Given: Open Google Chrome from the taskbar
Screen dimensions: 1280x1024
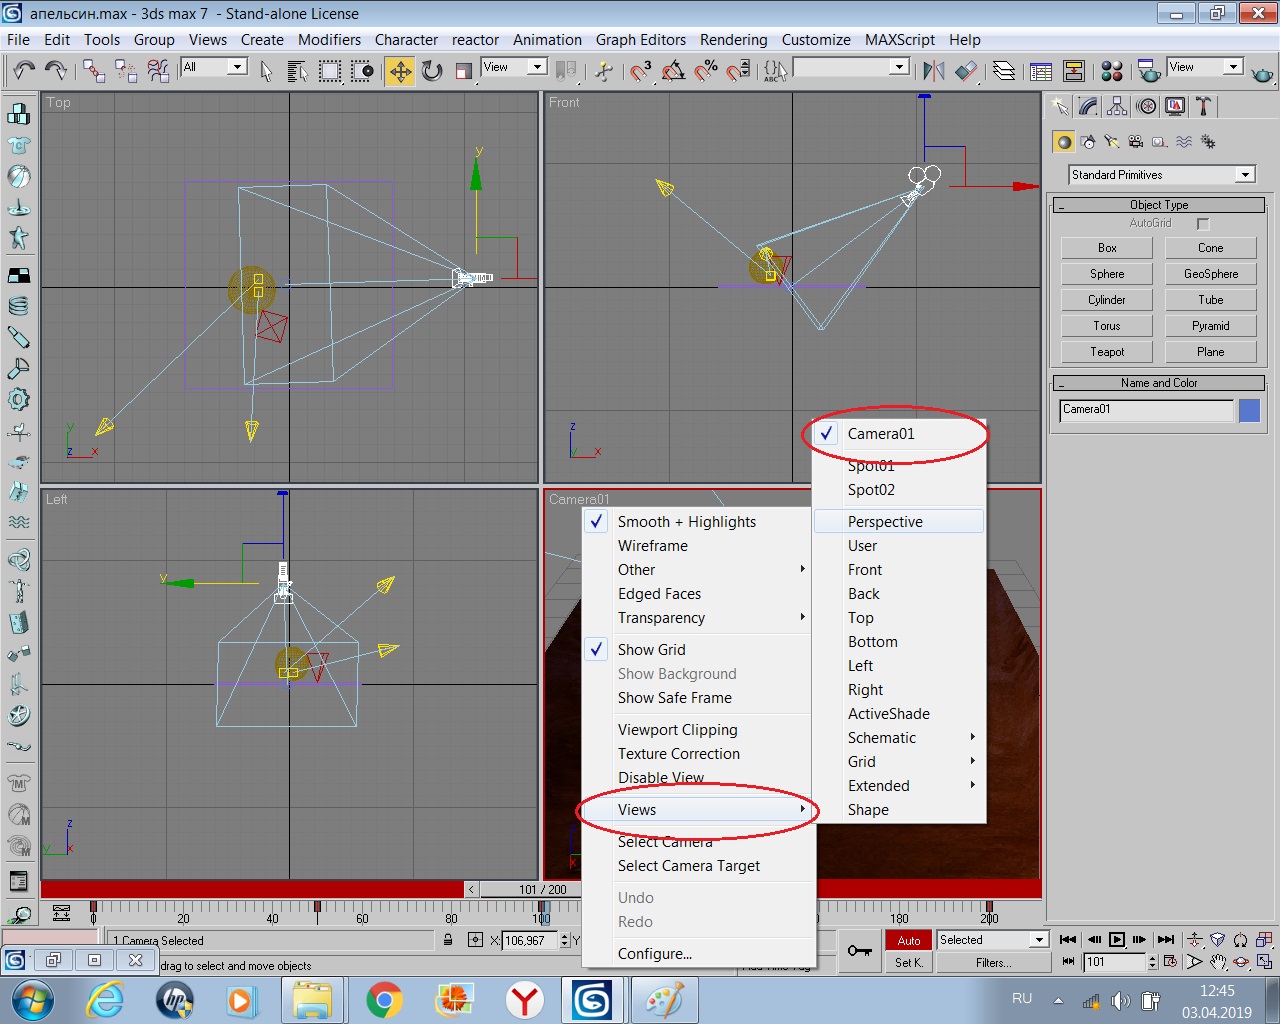Looking at the screenshot, I should tap(384, 1000).
